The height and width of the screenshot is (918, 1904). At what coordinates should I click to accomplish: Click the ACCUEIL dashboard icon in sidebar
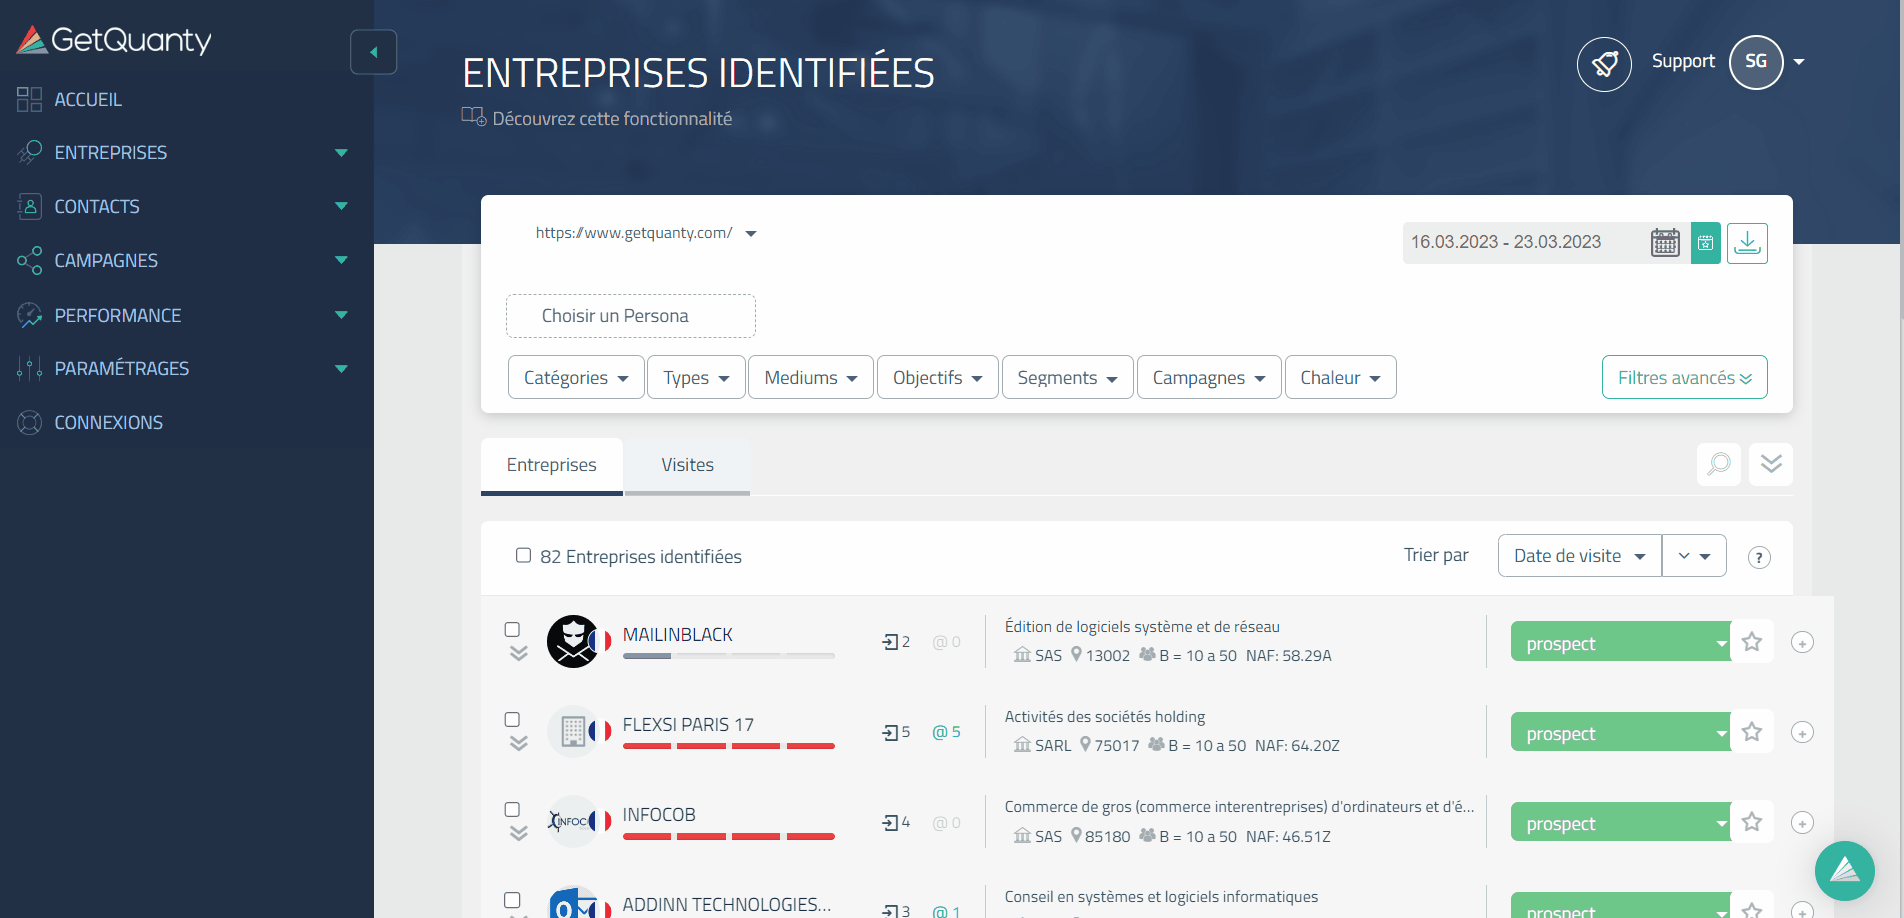point(29,99)
